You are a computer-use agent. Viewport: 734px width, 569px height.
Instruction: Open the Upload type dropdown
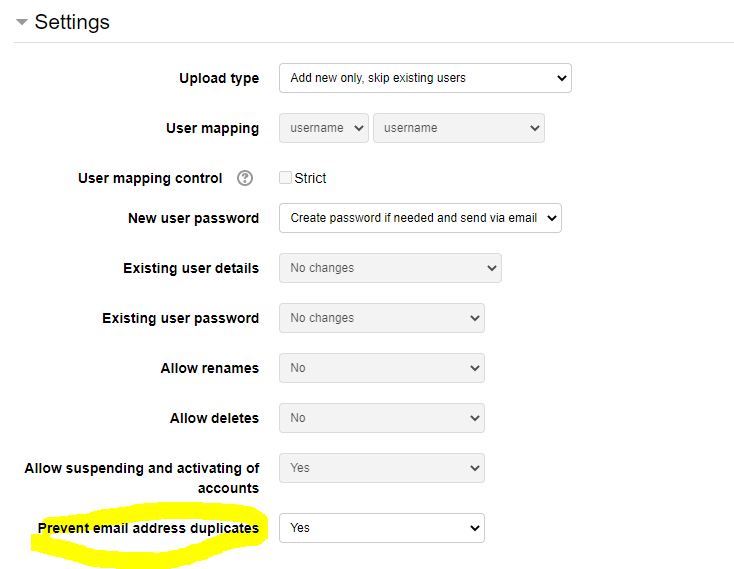pos(425,78)
